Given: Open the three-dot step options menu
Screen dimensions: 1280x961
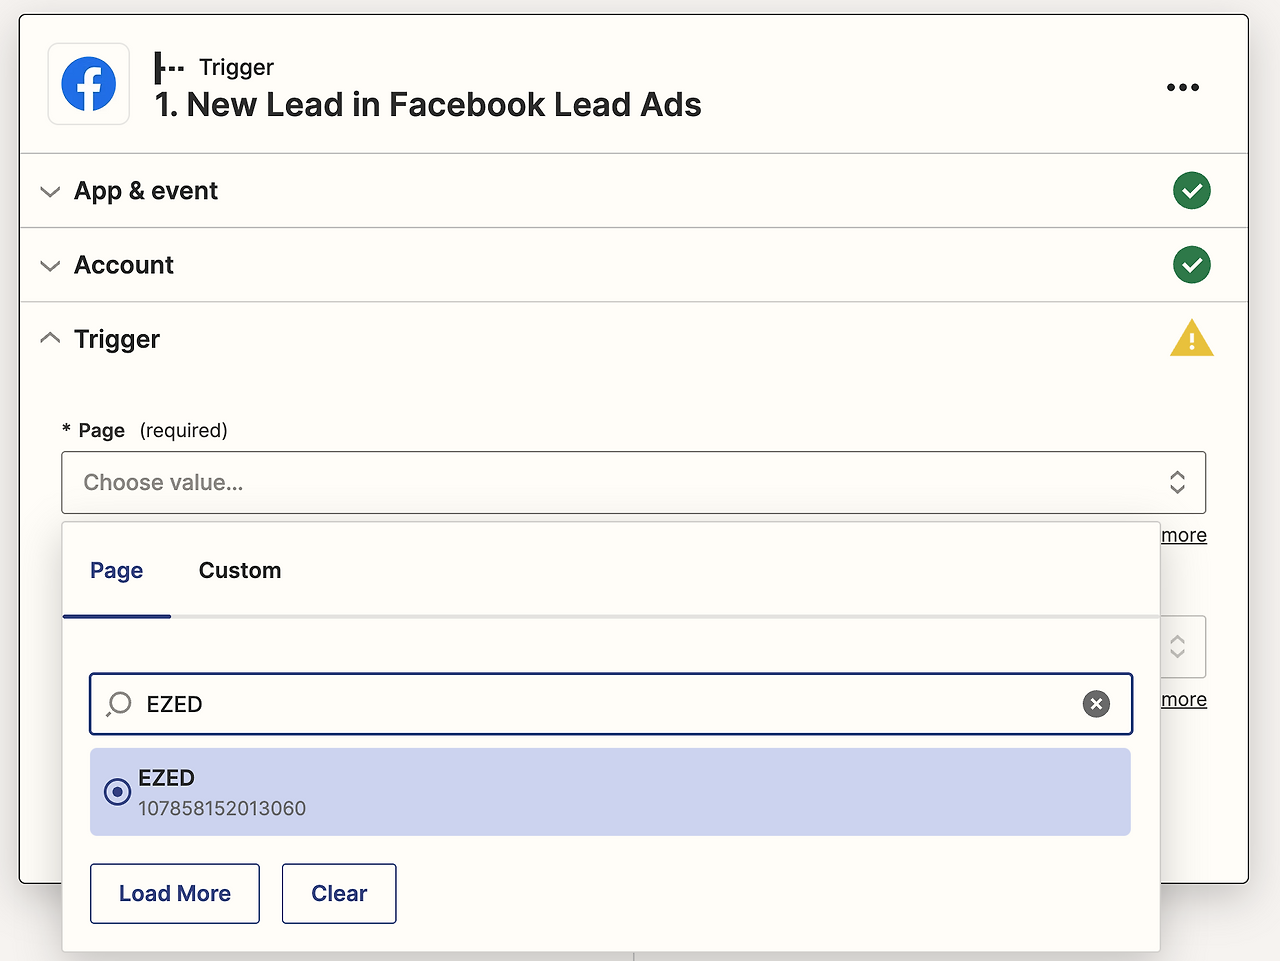Looking at the screenshot, I should point(1182,88).
